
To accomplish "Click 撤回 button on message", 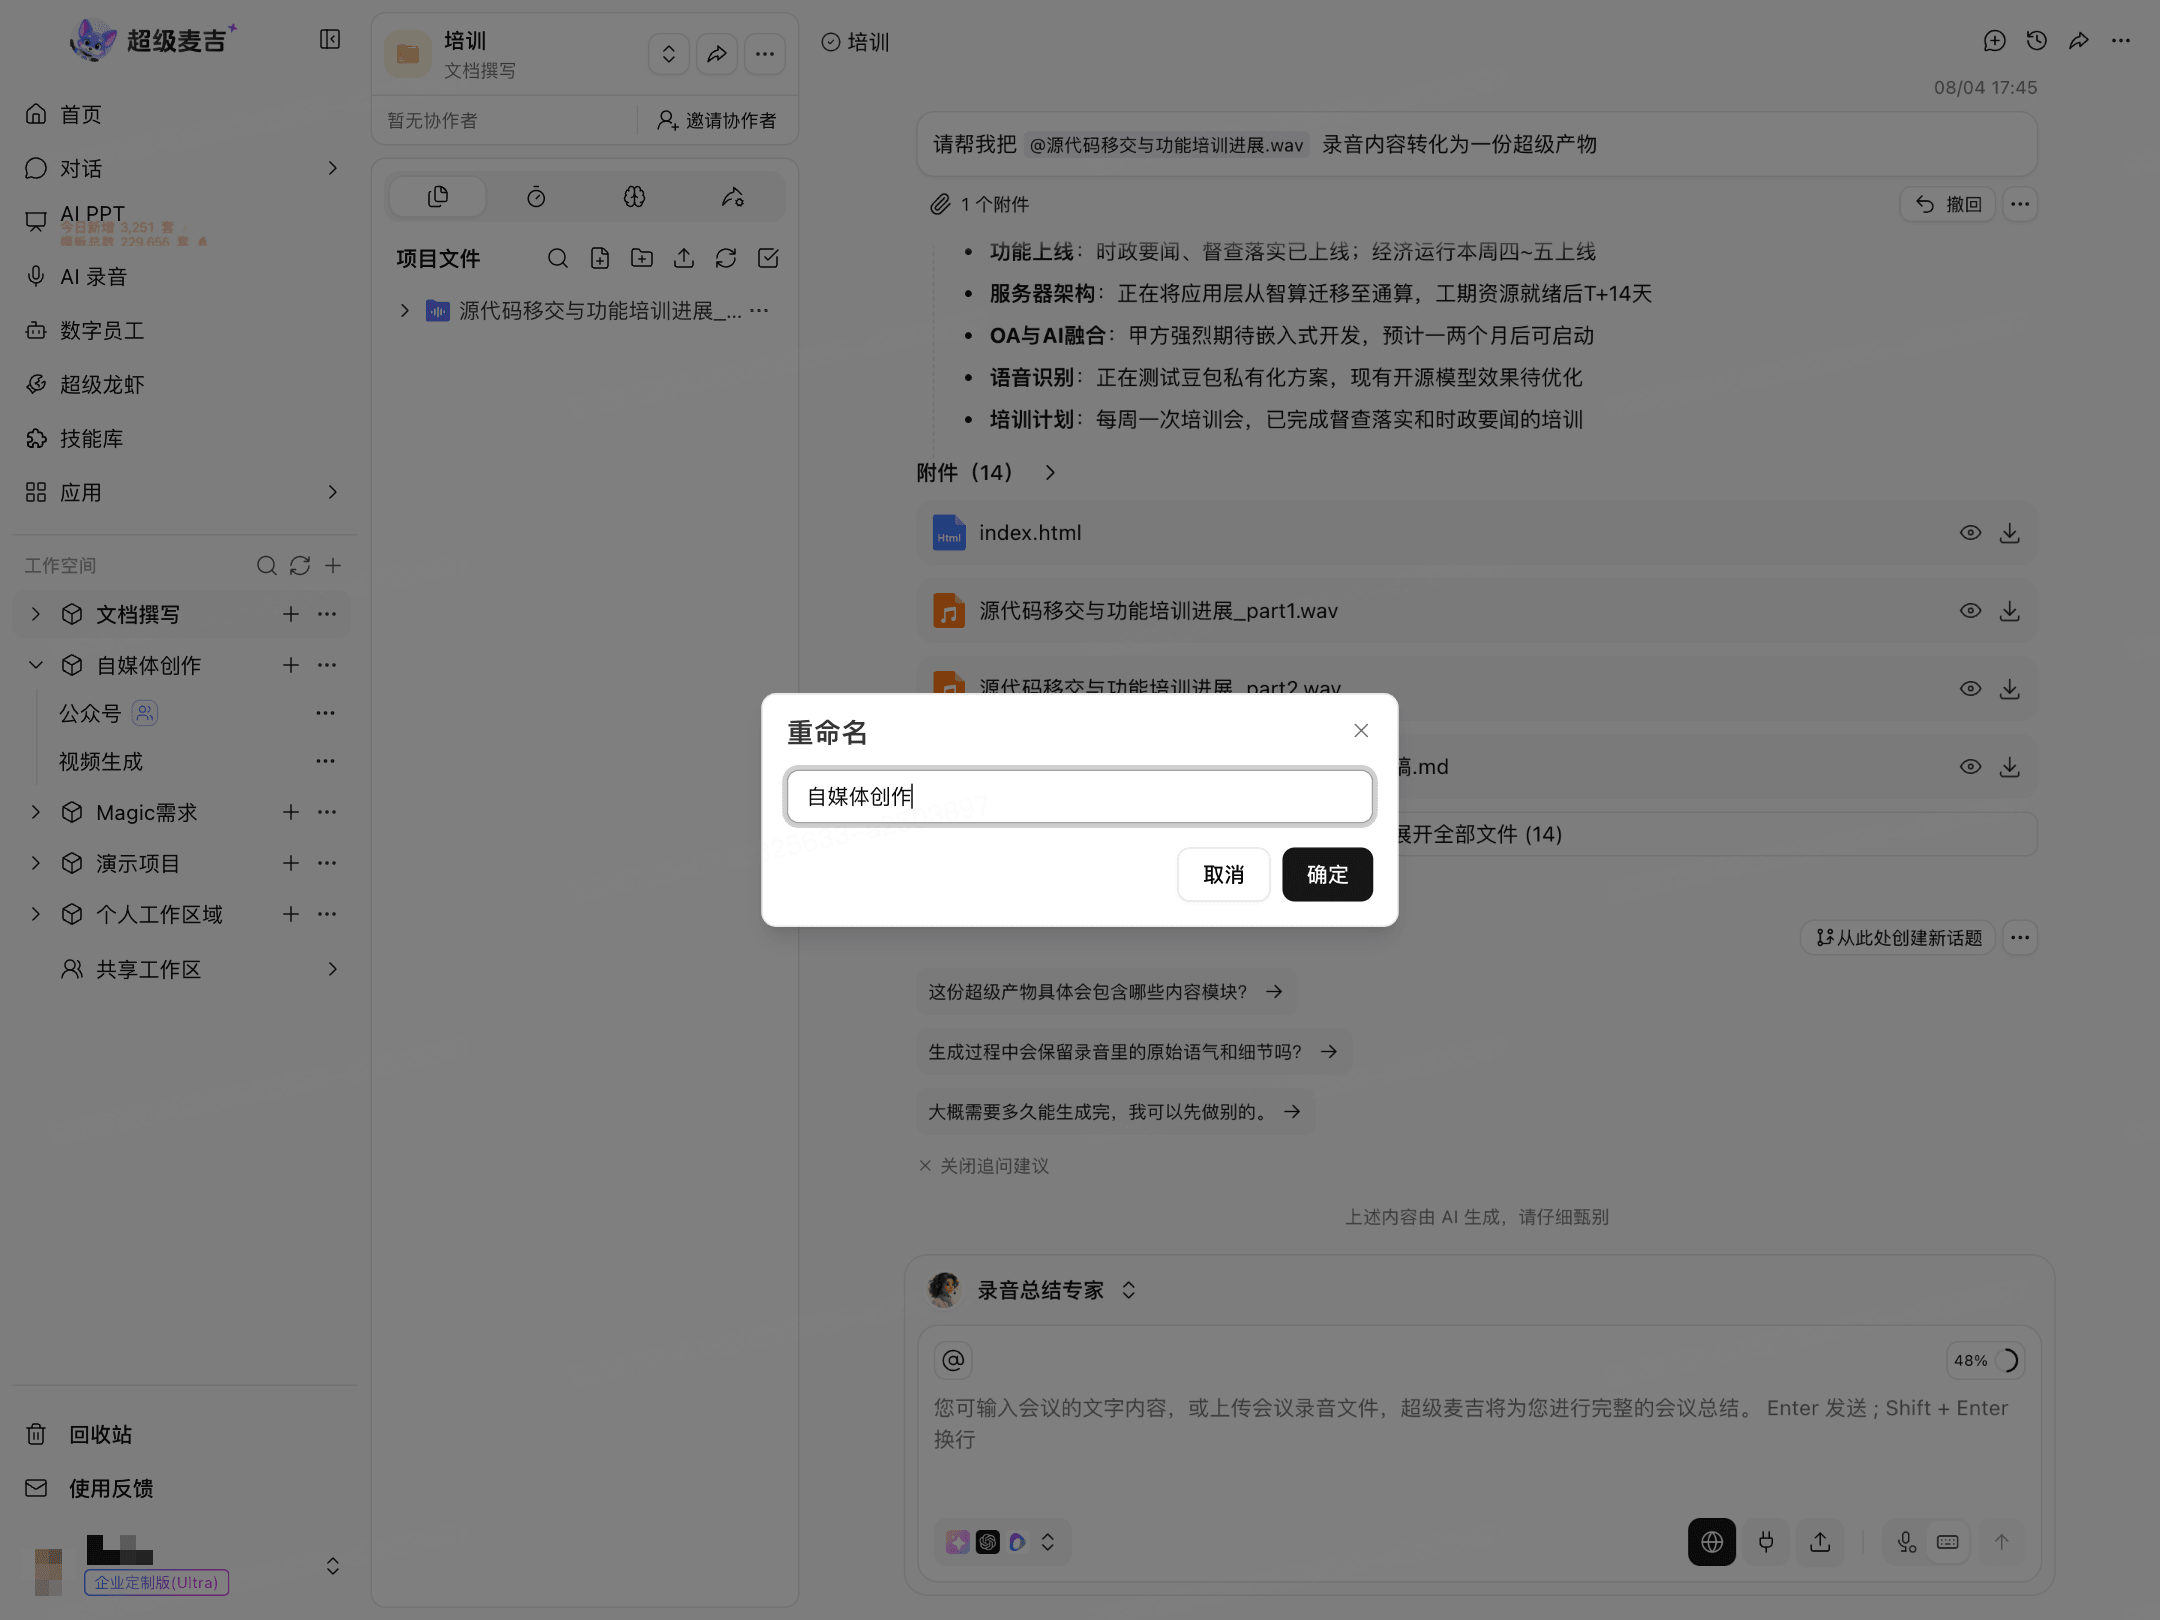I will click(x=1948, y=204).
